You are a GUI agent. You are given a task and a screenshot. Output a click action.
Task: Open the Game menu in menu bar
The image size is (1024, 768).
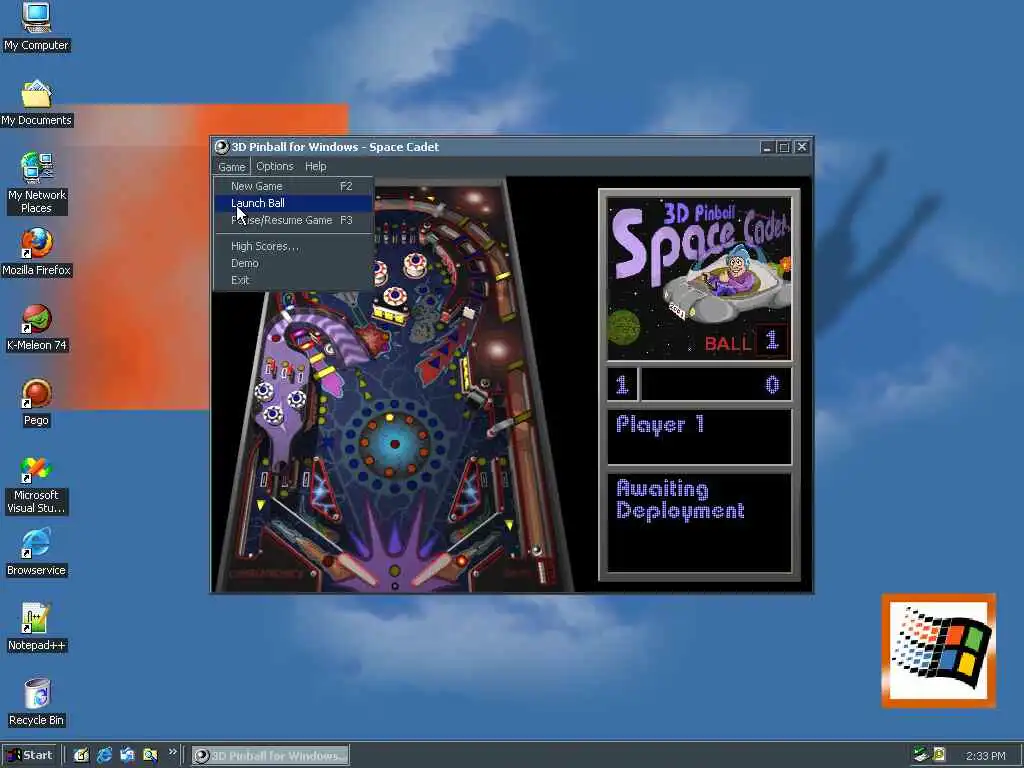tap(232, 167)
